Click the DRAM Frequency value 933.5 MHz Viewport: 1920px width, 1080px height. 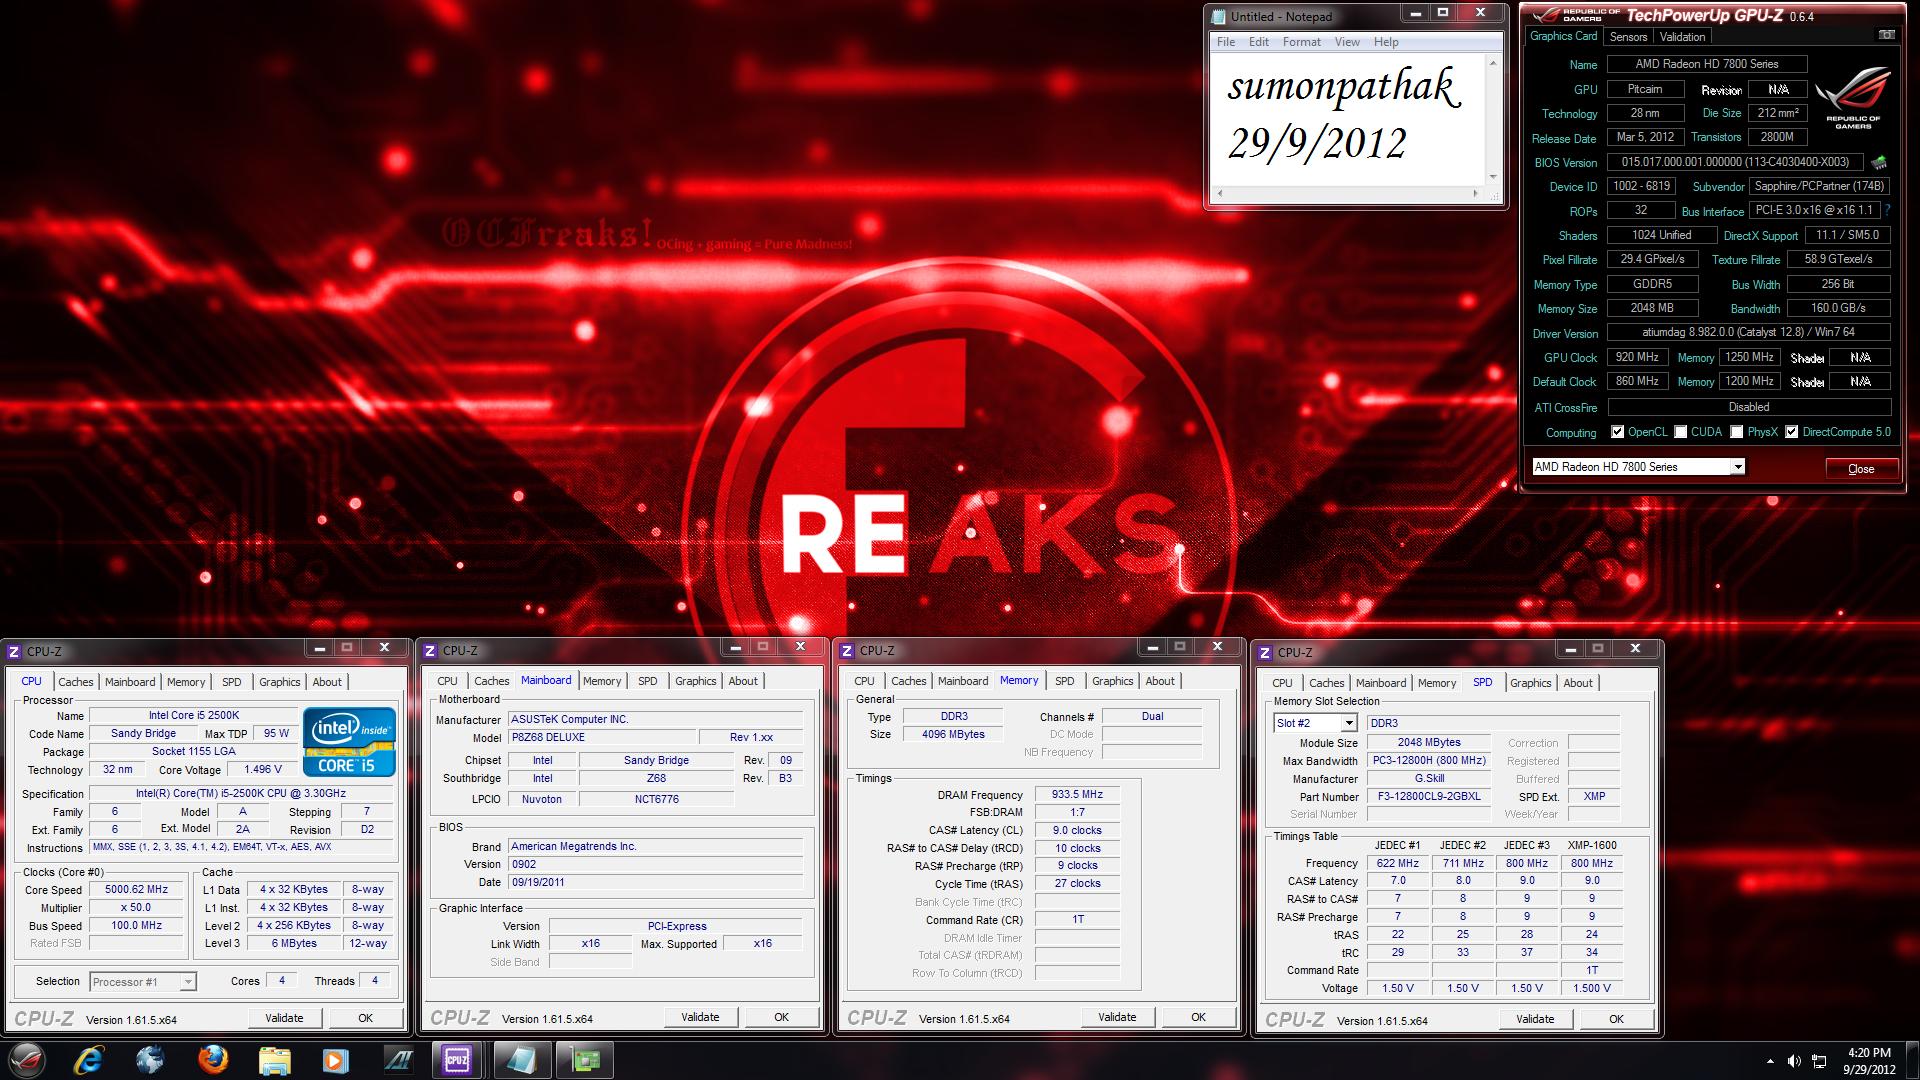(1077, 795)
